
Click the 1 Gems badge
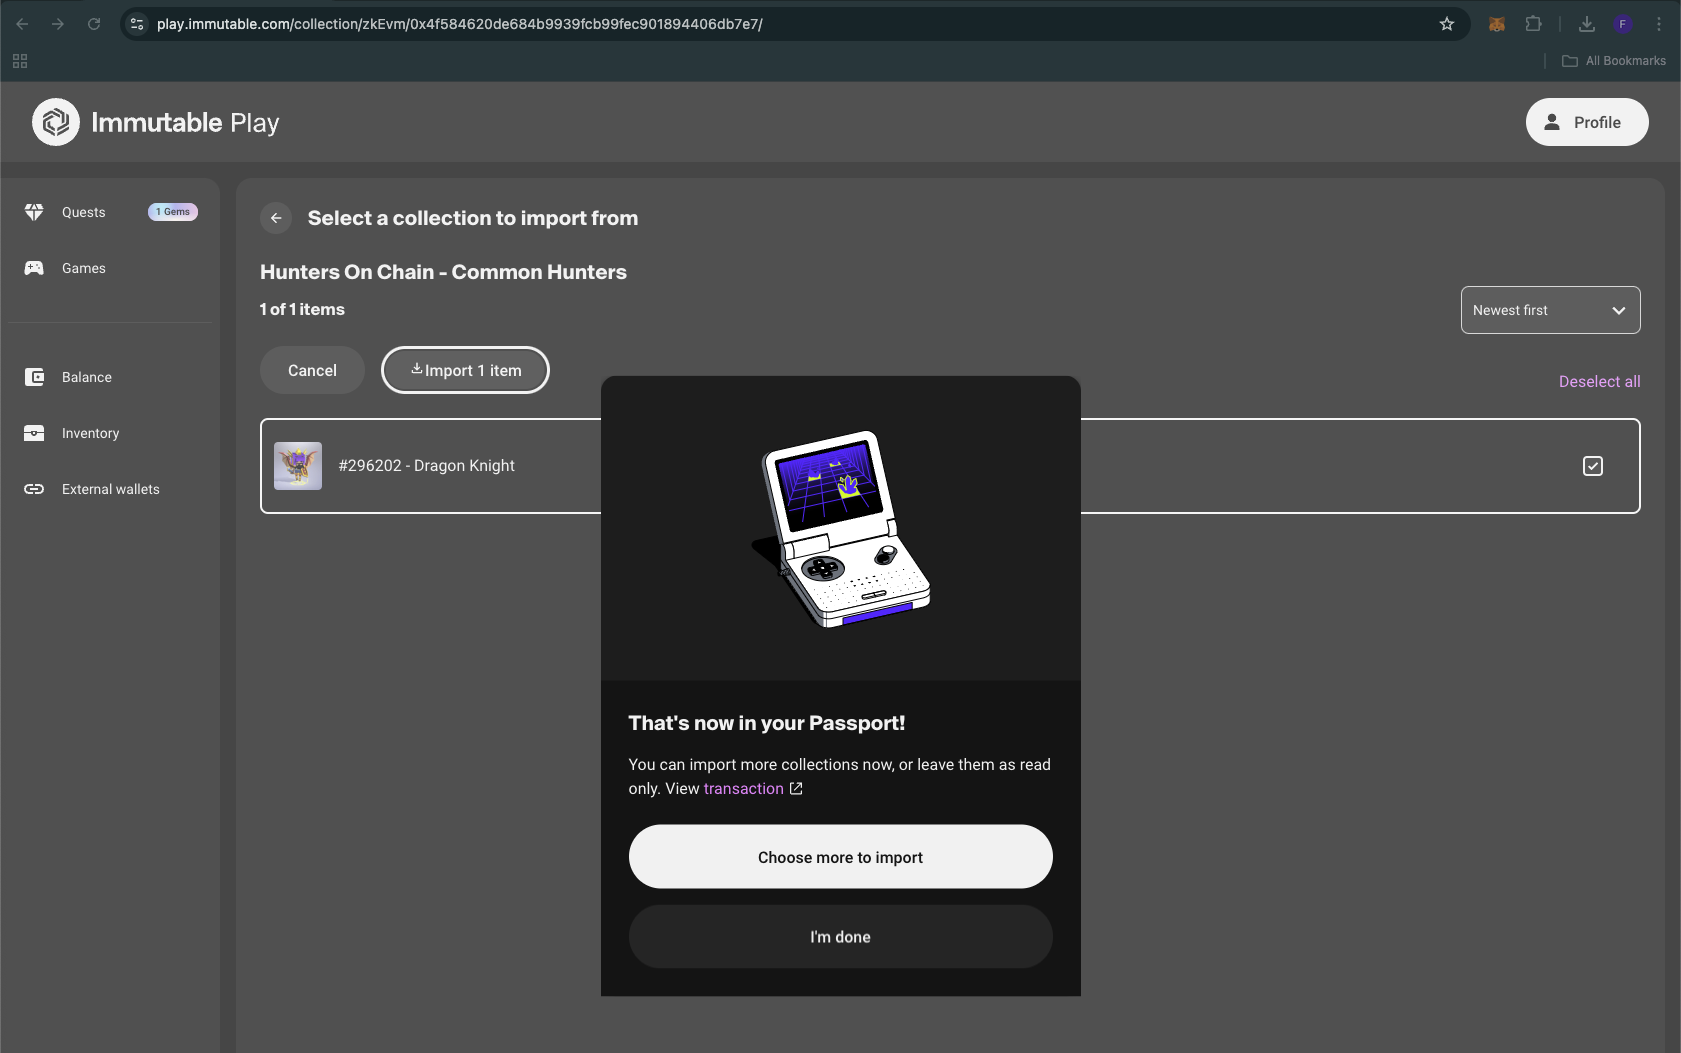[x=173, y=212]
